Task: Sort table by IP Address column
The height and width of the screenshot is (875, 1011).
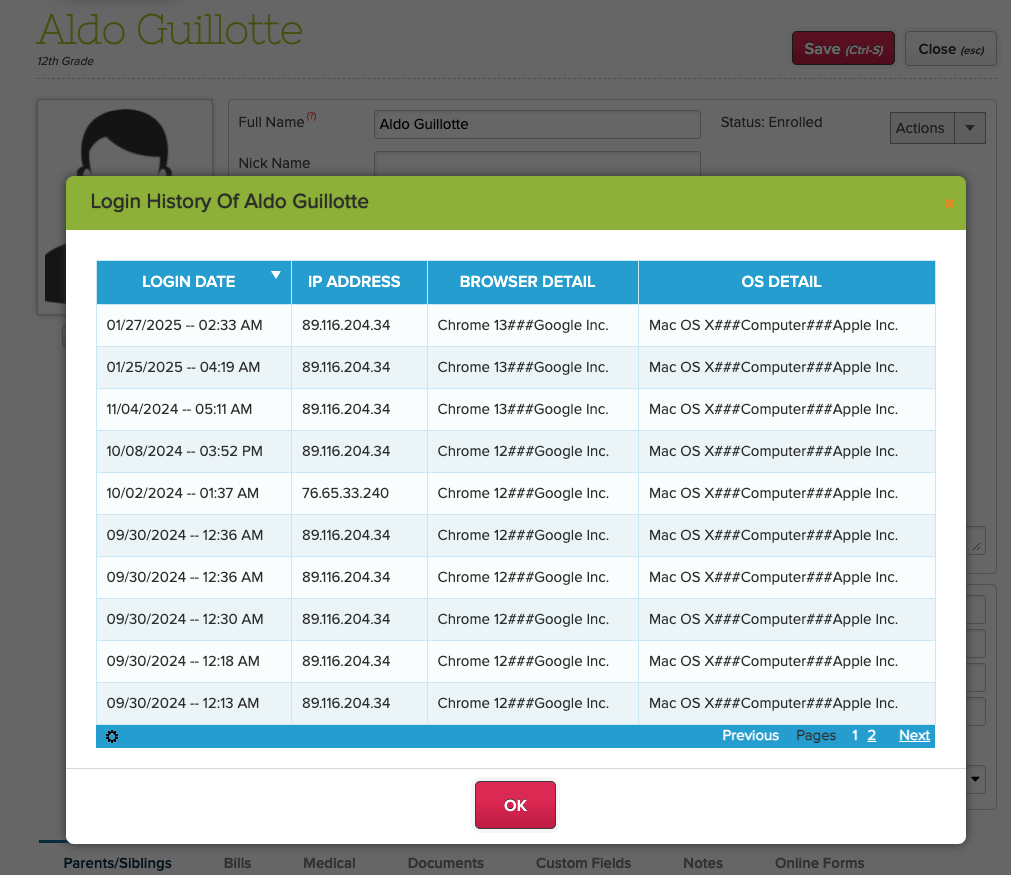Action: [353, 282]
